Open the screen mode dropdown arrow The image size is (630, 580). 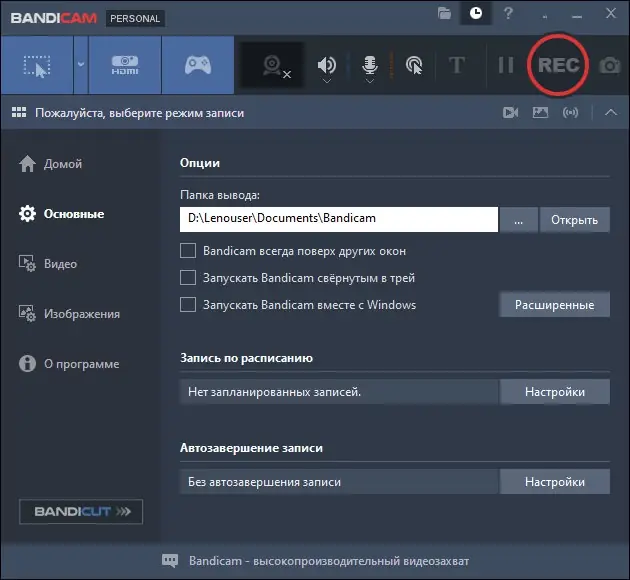click(x=81, y=65)
